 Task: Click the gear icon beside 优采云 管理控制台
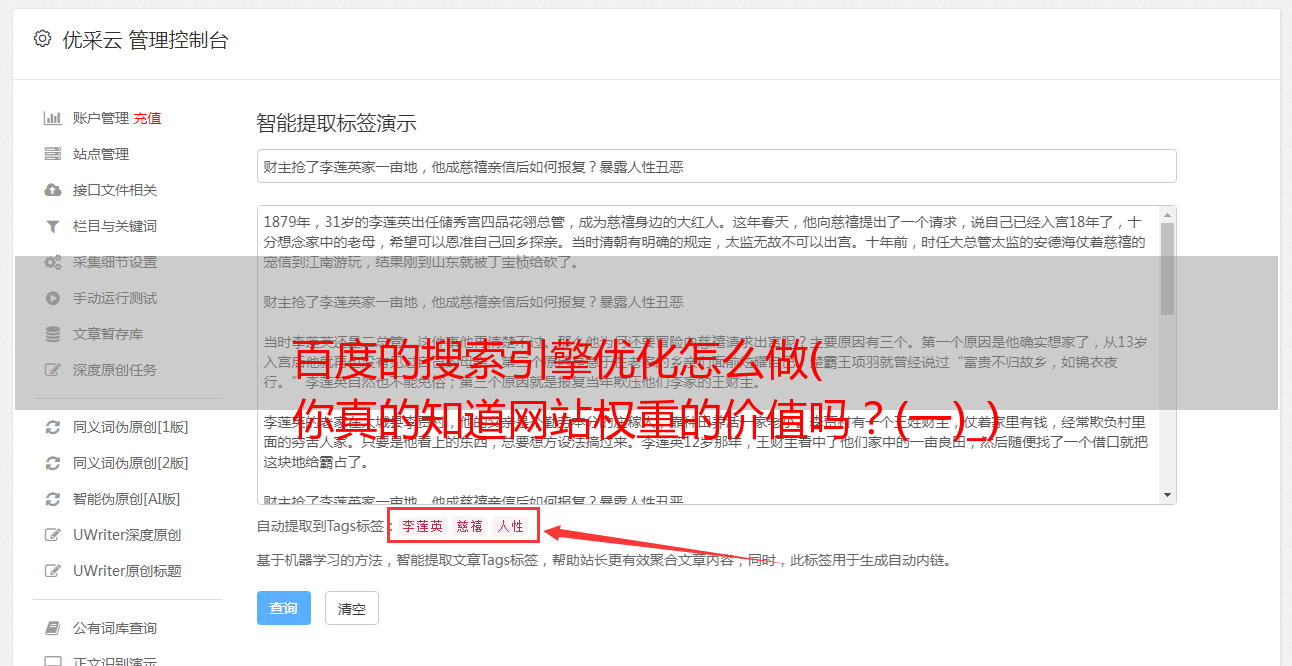click(x=42, y=39)
